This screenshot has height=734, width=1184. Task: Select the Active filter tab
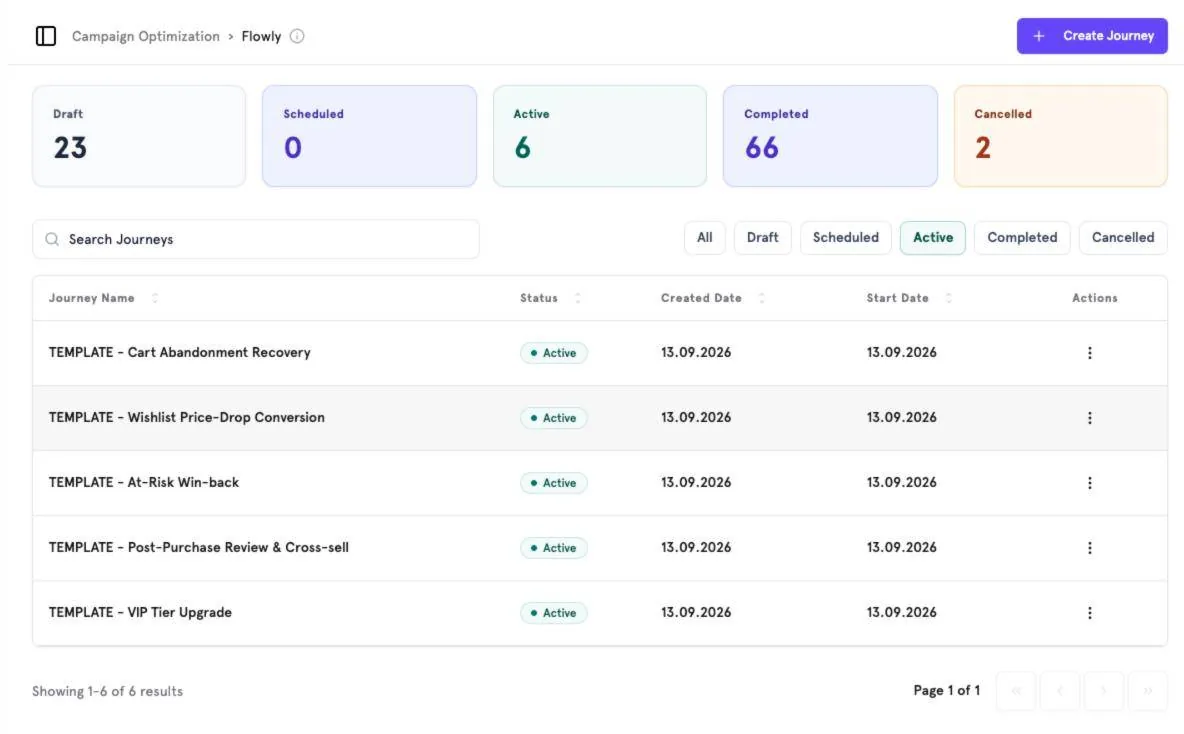[x=933, y=238]
